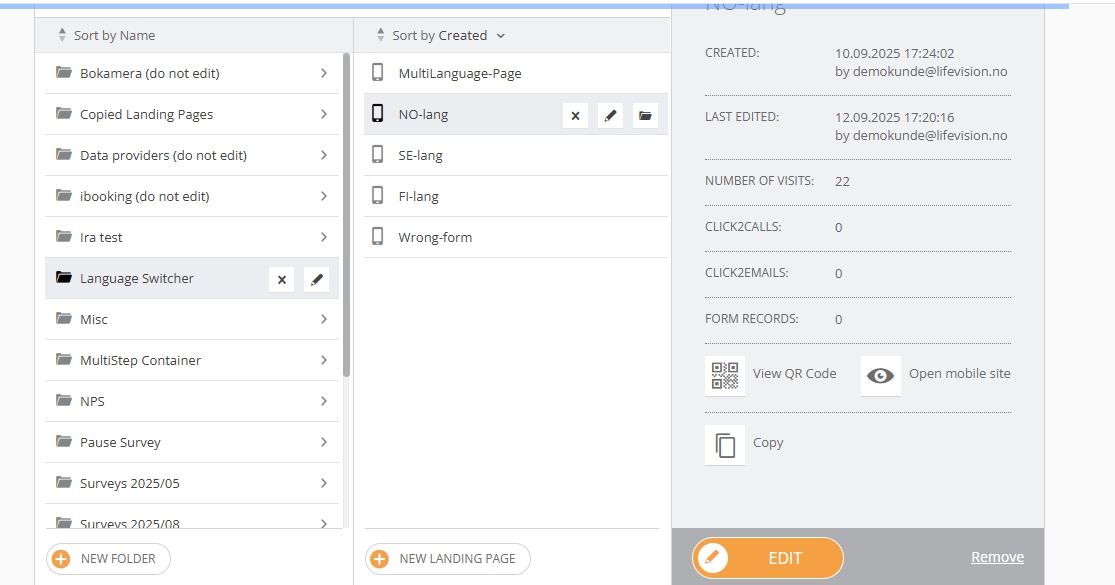The width and height of the screenshot is (1115, 585).
Task: Open the View QR Code icon
Action: click(x=725, y=375)
